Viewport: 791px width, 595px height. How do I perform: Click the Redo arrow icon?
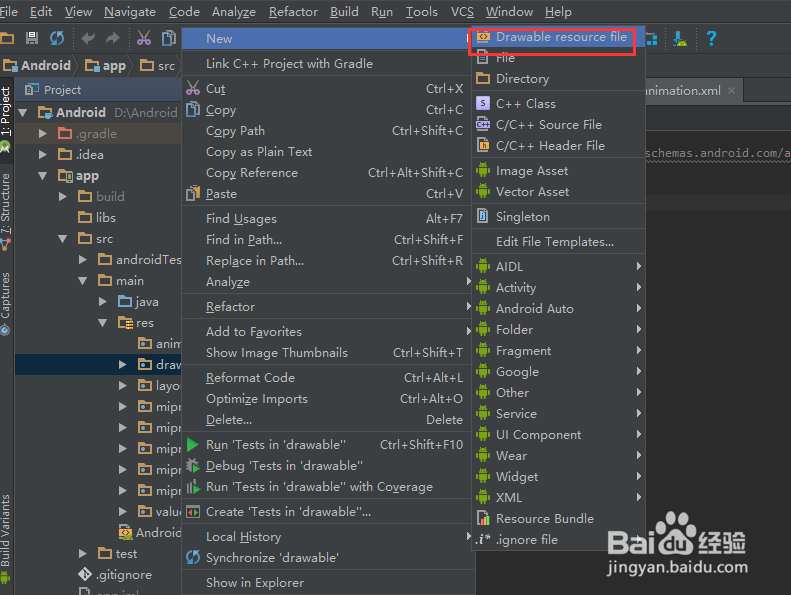click(112, 38)
